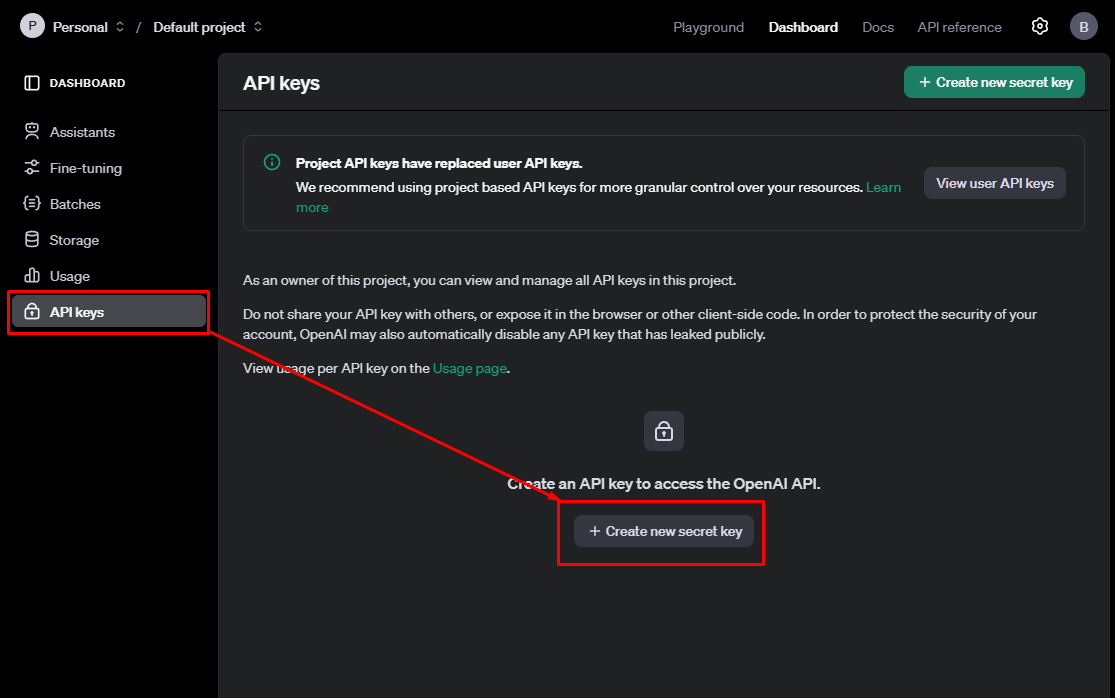Click the Batches icon in sidebar

[32, 204]
